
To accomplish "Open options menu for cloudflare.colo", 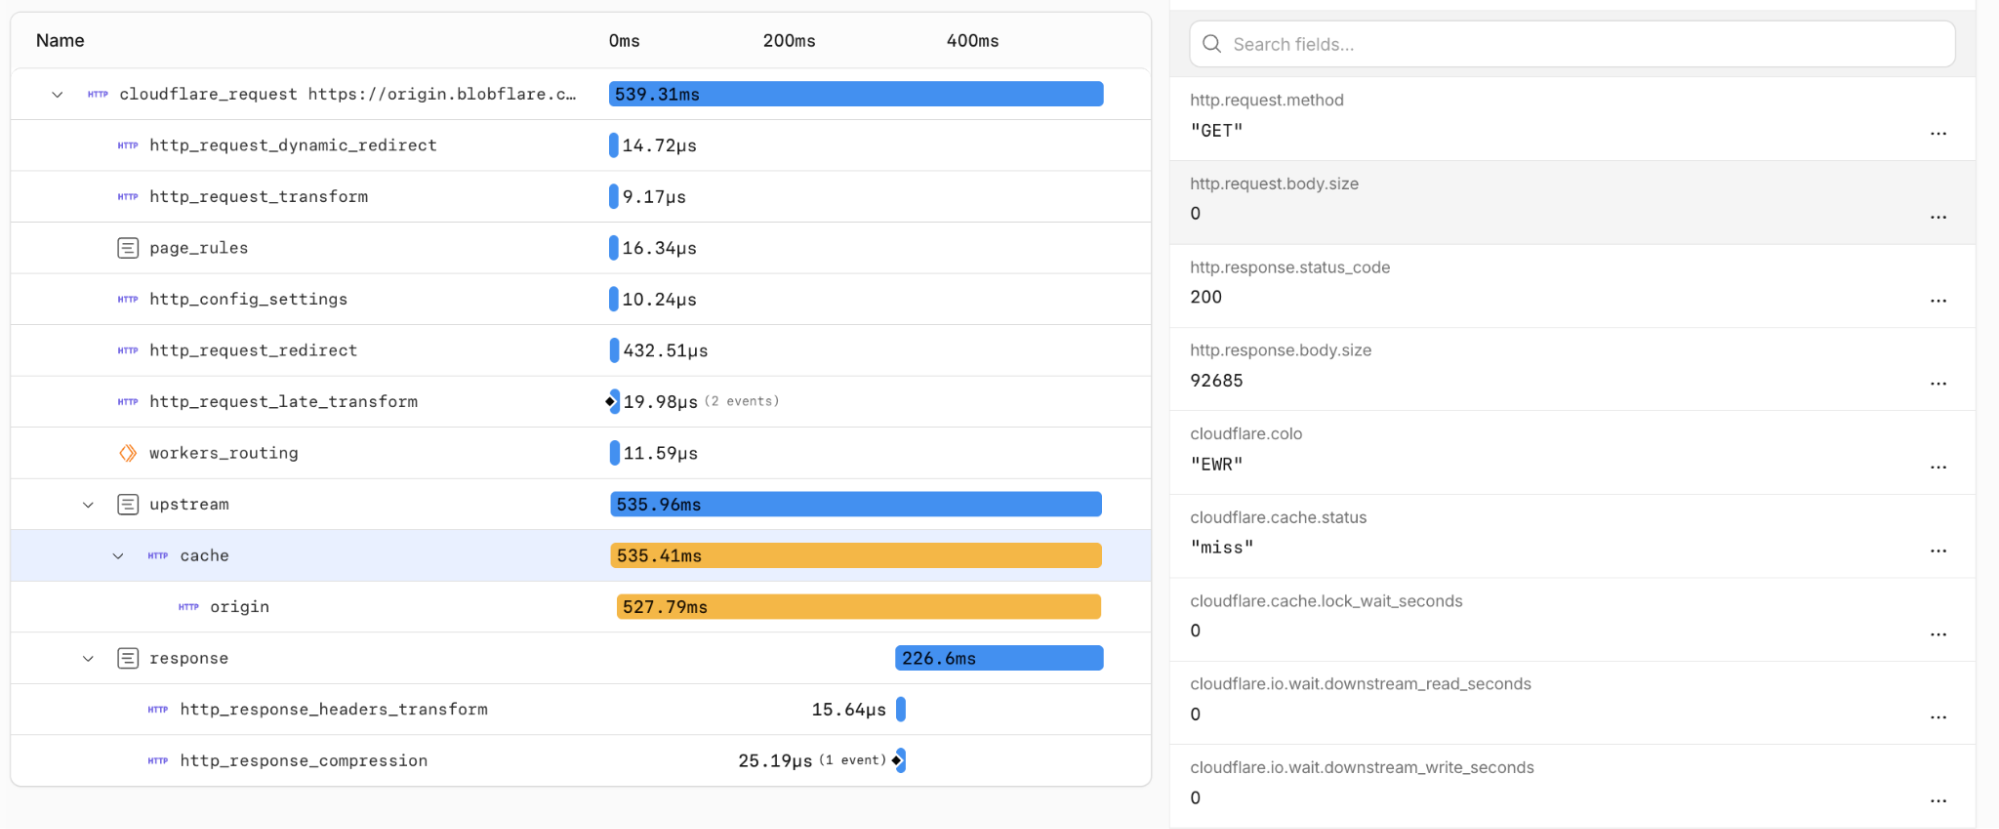I will 1938,467.
